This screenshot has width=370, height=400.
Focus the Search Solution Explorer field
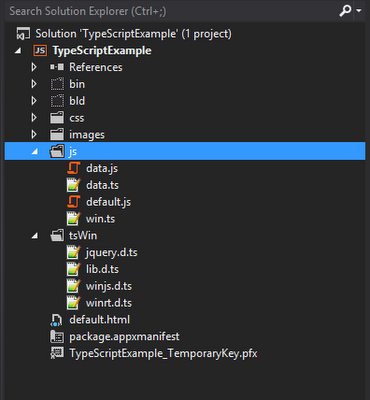pyautogui.click(x=170, y=11)
